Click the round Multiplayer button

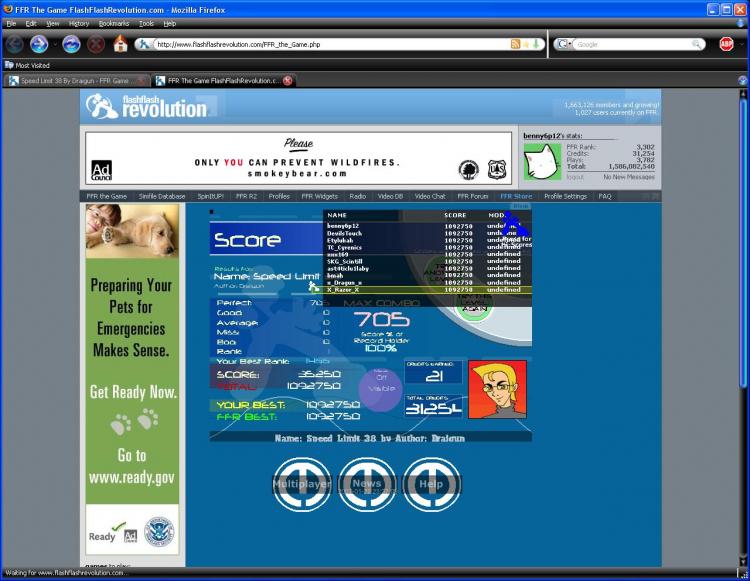click(301, 484)
